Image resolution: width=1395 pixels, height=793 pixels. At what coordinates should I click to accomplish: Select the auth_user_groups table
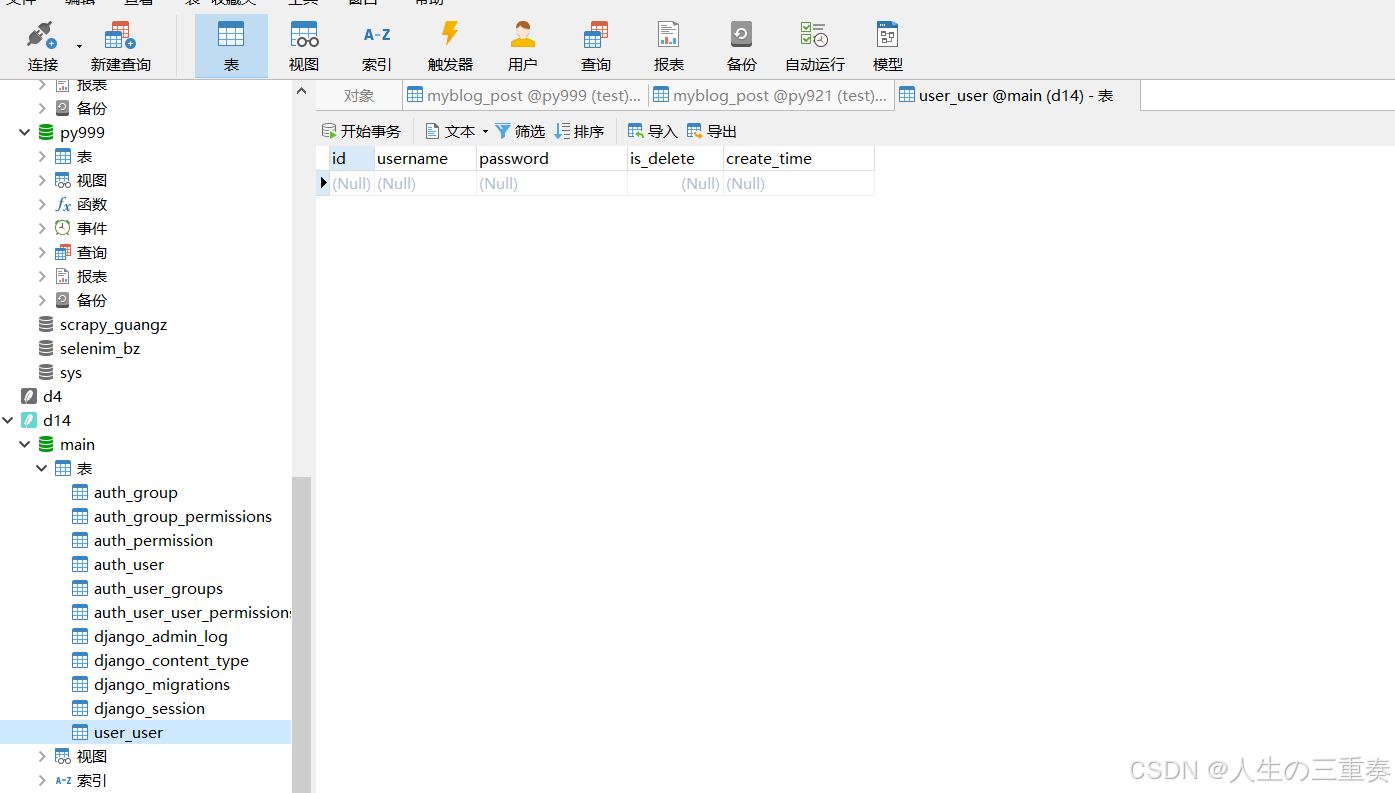tap(158, 588)
